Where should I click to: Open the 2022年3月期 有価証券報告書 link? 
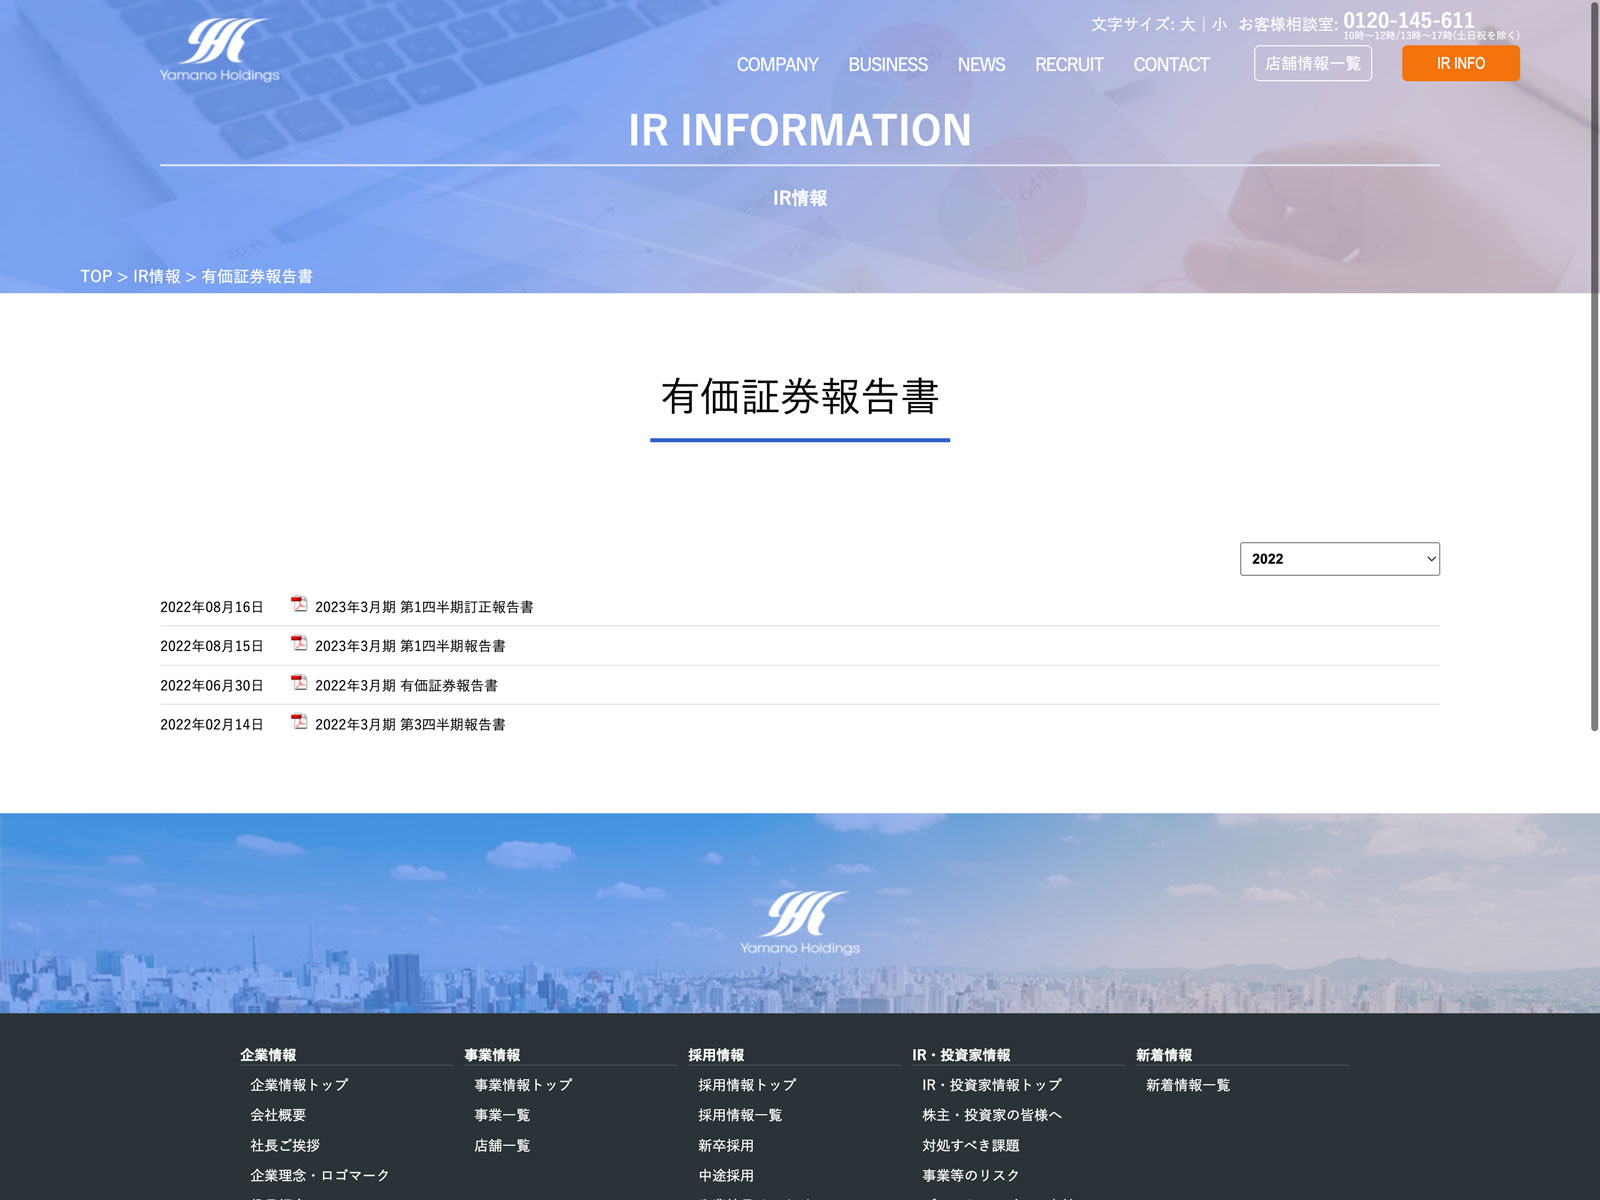[406, 686]
